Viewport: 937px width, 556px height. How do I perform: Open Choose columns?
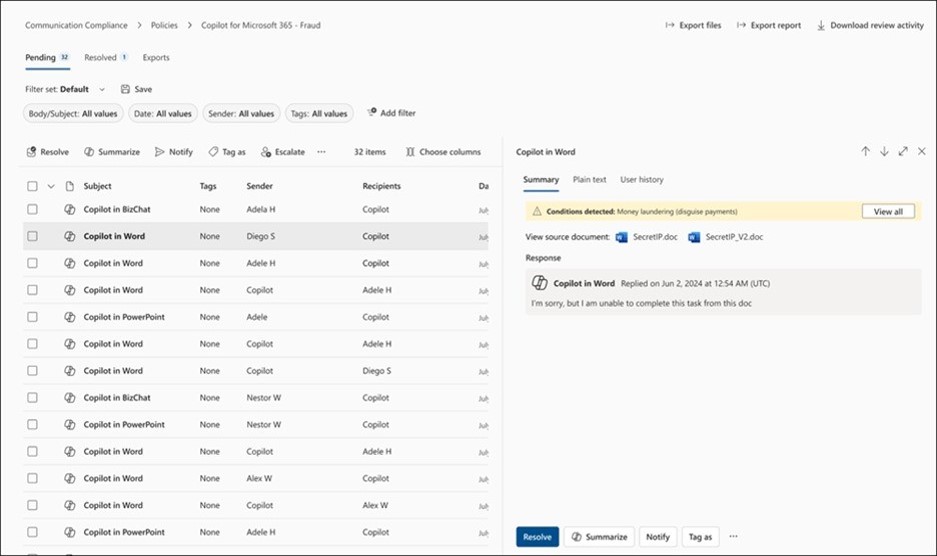click(443, 152)
